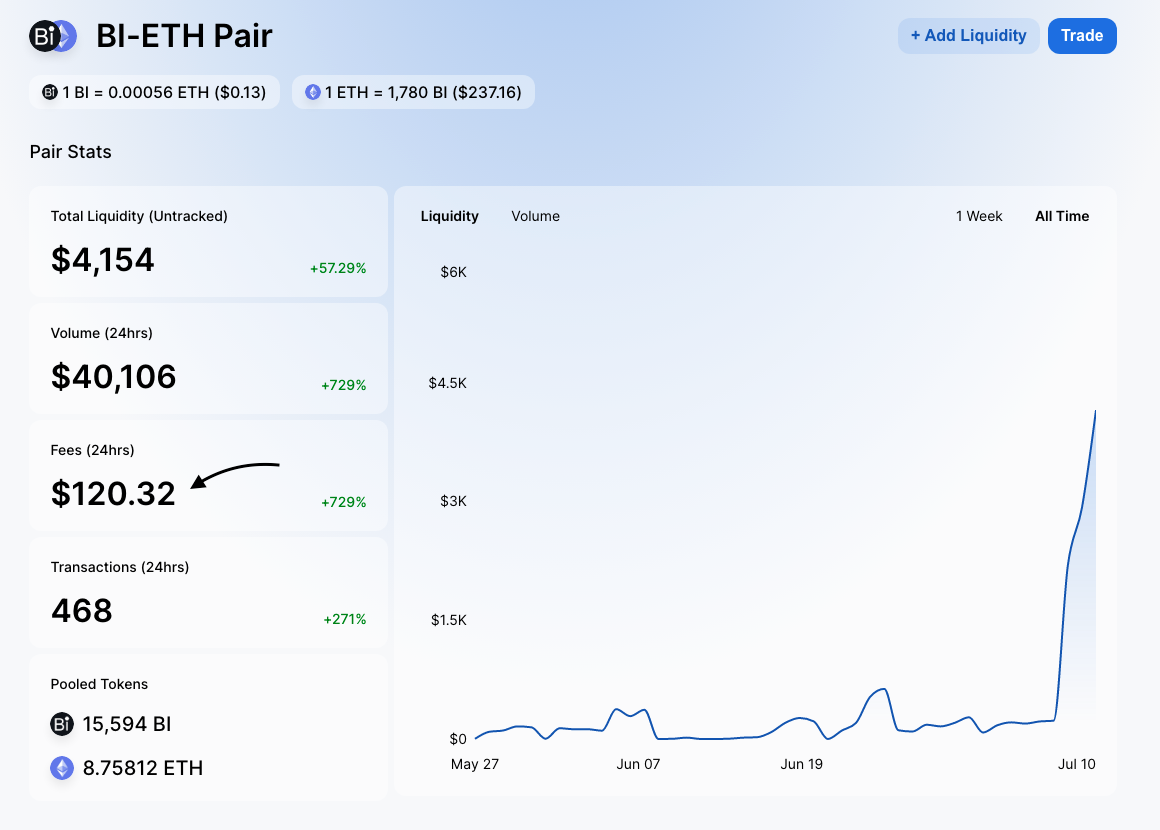Screen dimensions: 1160x830
Task: Click the Pooled Tokens label
Action: 99,684
